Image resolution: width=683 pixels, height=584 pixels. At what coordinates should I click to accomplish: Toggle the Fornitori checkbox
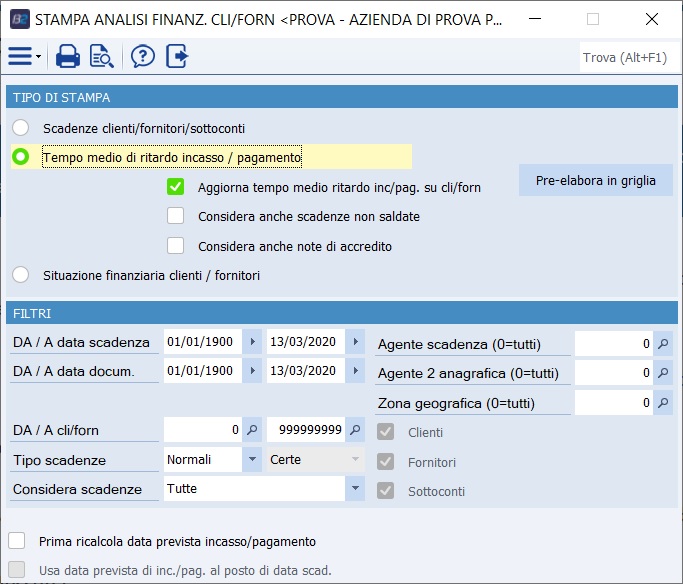(385, 462)
